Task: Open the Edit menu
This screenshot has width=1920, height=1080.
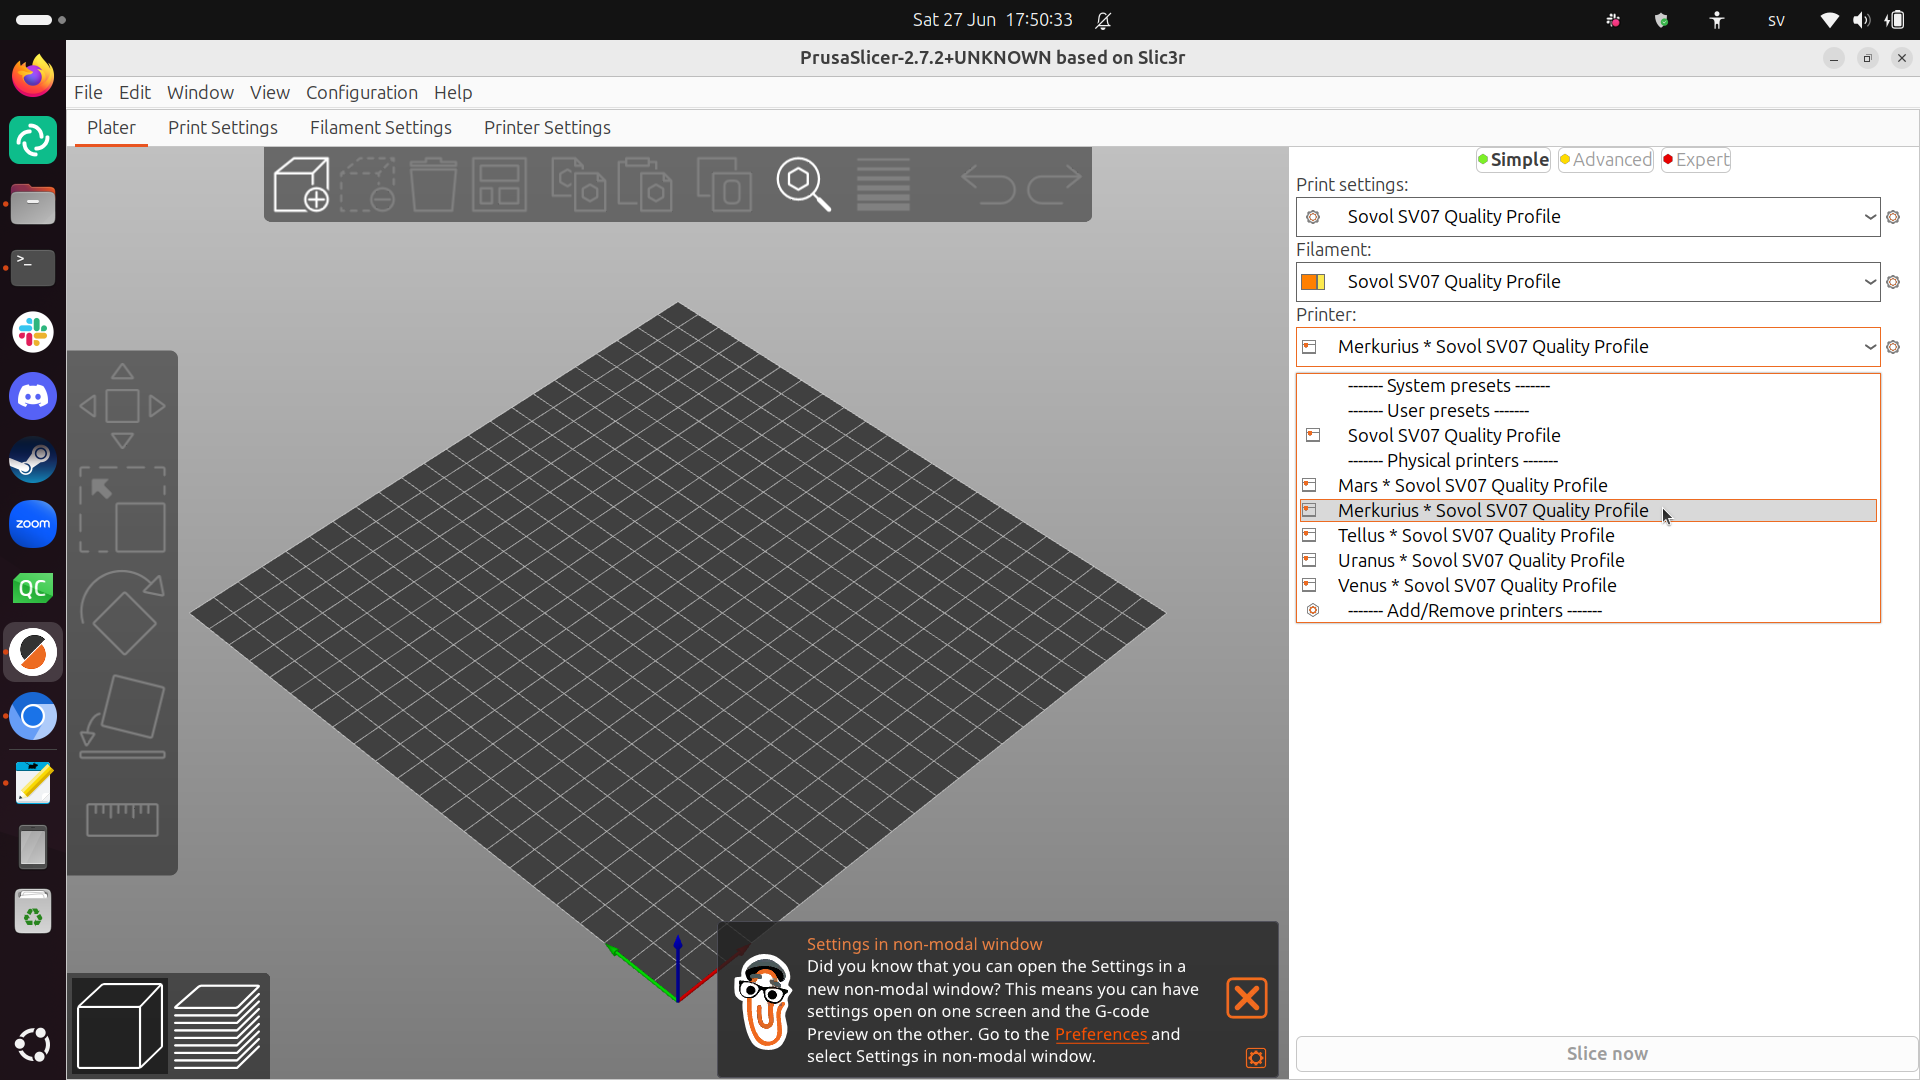Action: pyautogui.click(x=134, y=93)
